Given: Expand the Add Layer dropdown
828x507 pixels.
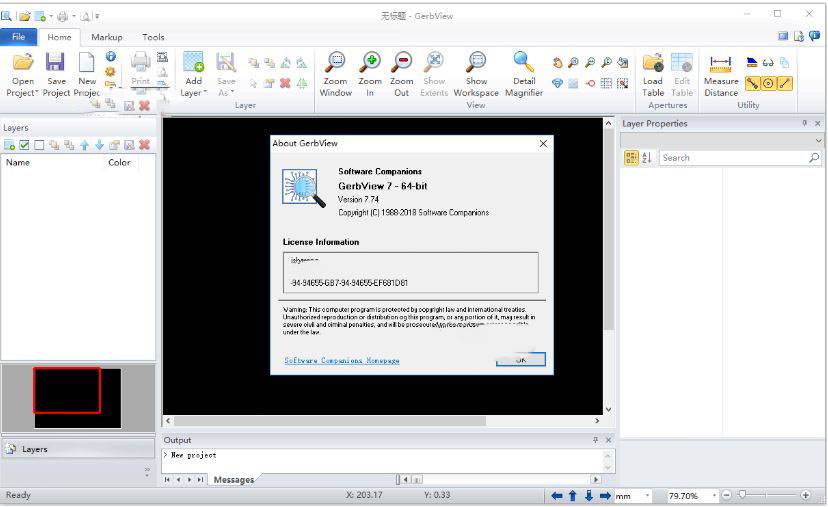Looking at the screenshot, I should click(205, 93).
